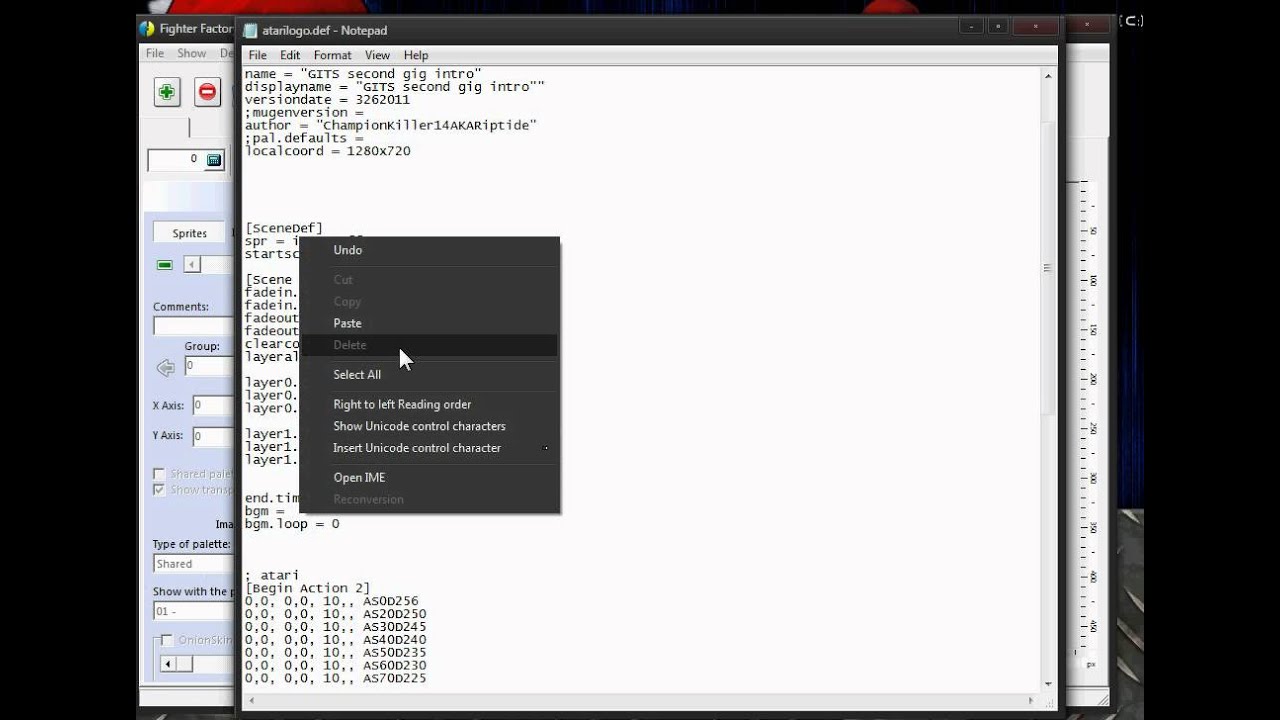This screenshot has width=1280, height=720.
Task: Click the '; atari' comment line
Action: tap(272, 576)
